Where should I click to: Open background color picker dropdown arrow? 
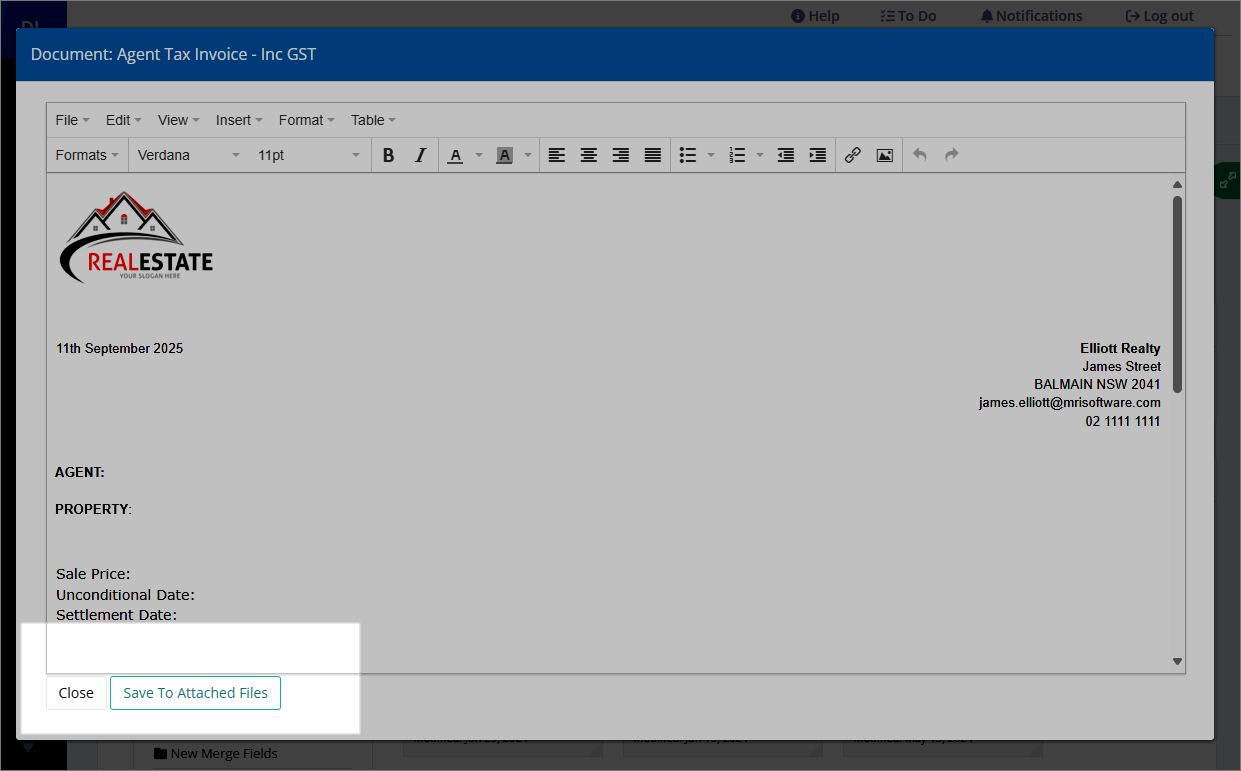[x=528, y=155]
